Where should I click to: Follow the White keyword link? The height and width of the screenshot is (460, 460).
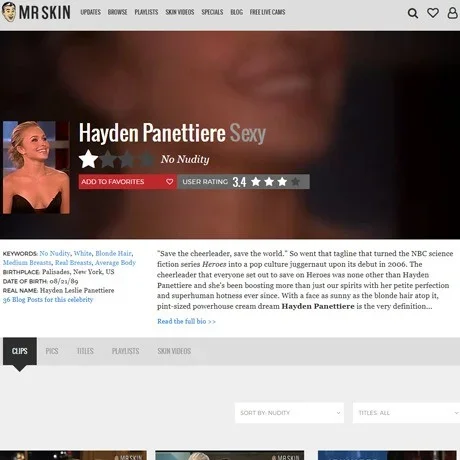pos(83,253)
